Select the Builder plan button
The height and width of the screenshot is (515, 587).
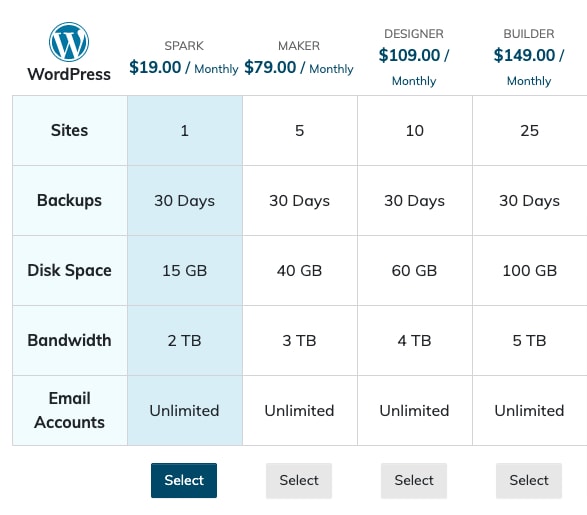point(529,480)
